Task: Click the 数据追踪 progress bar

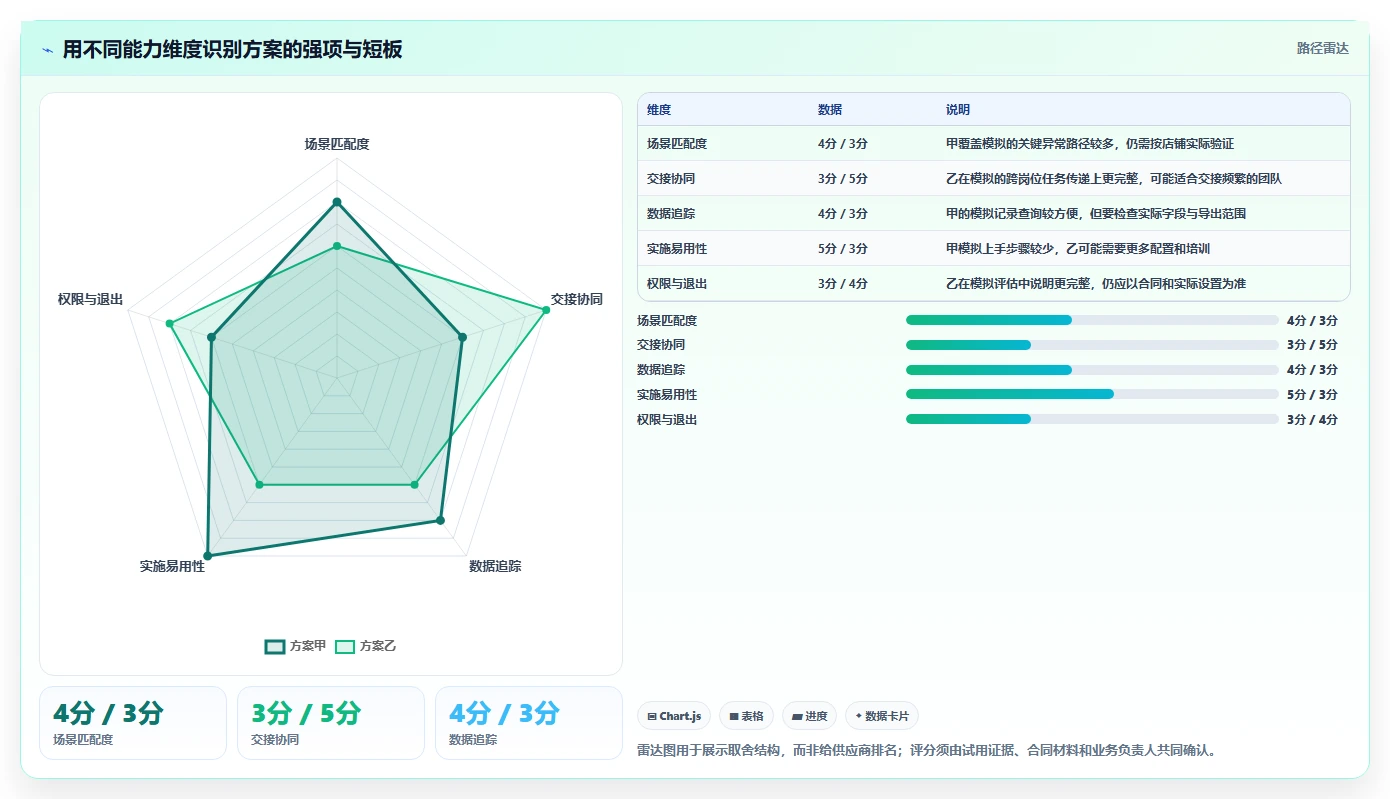Action: (1092, 370)
